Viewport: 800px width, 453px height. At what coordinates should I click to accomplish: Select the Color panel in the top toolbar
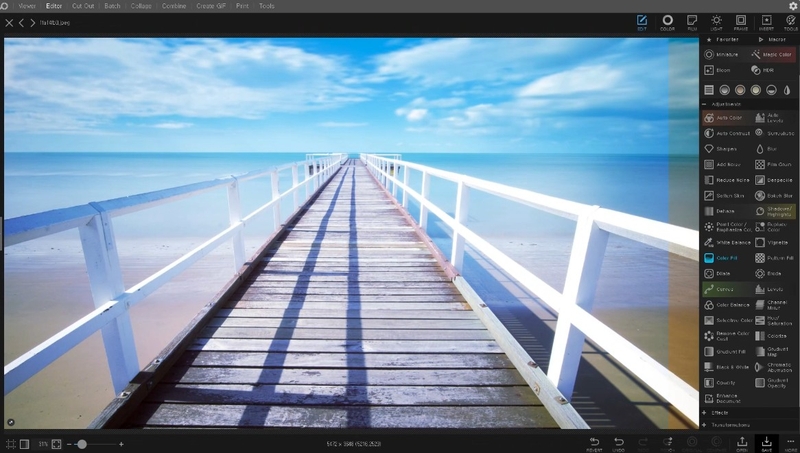coord(667,22)
